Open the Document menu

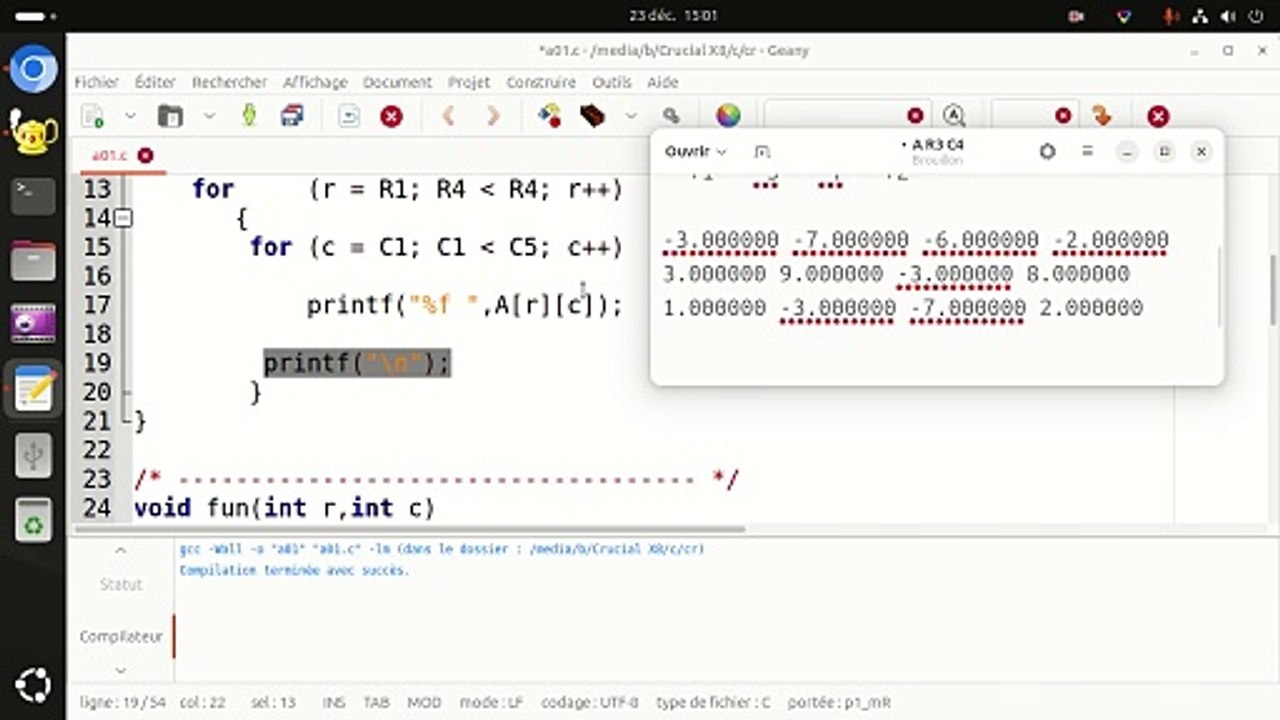pyautogui.click(x=397, y=82)
